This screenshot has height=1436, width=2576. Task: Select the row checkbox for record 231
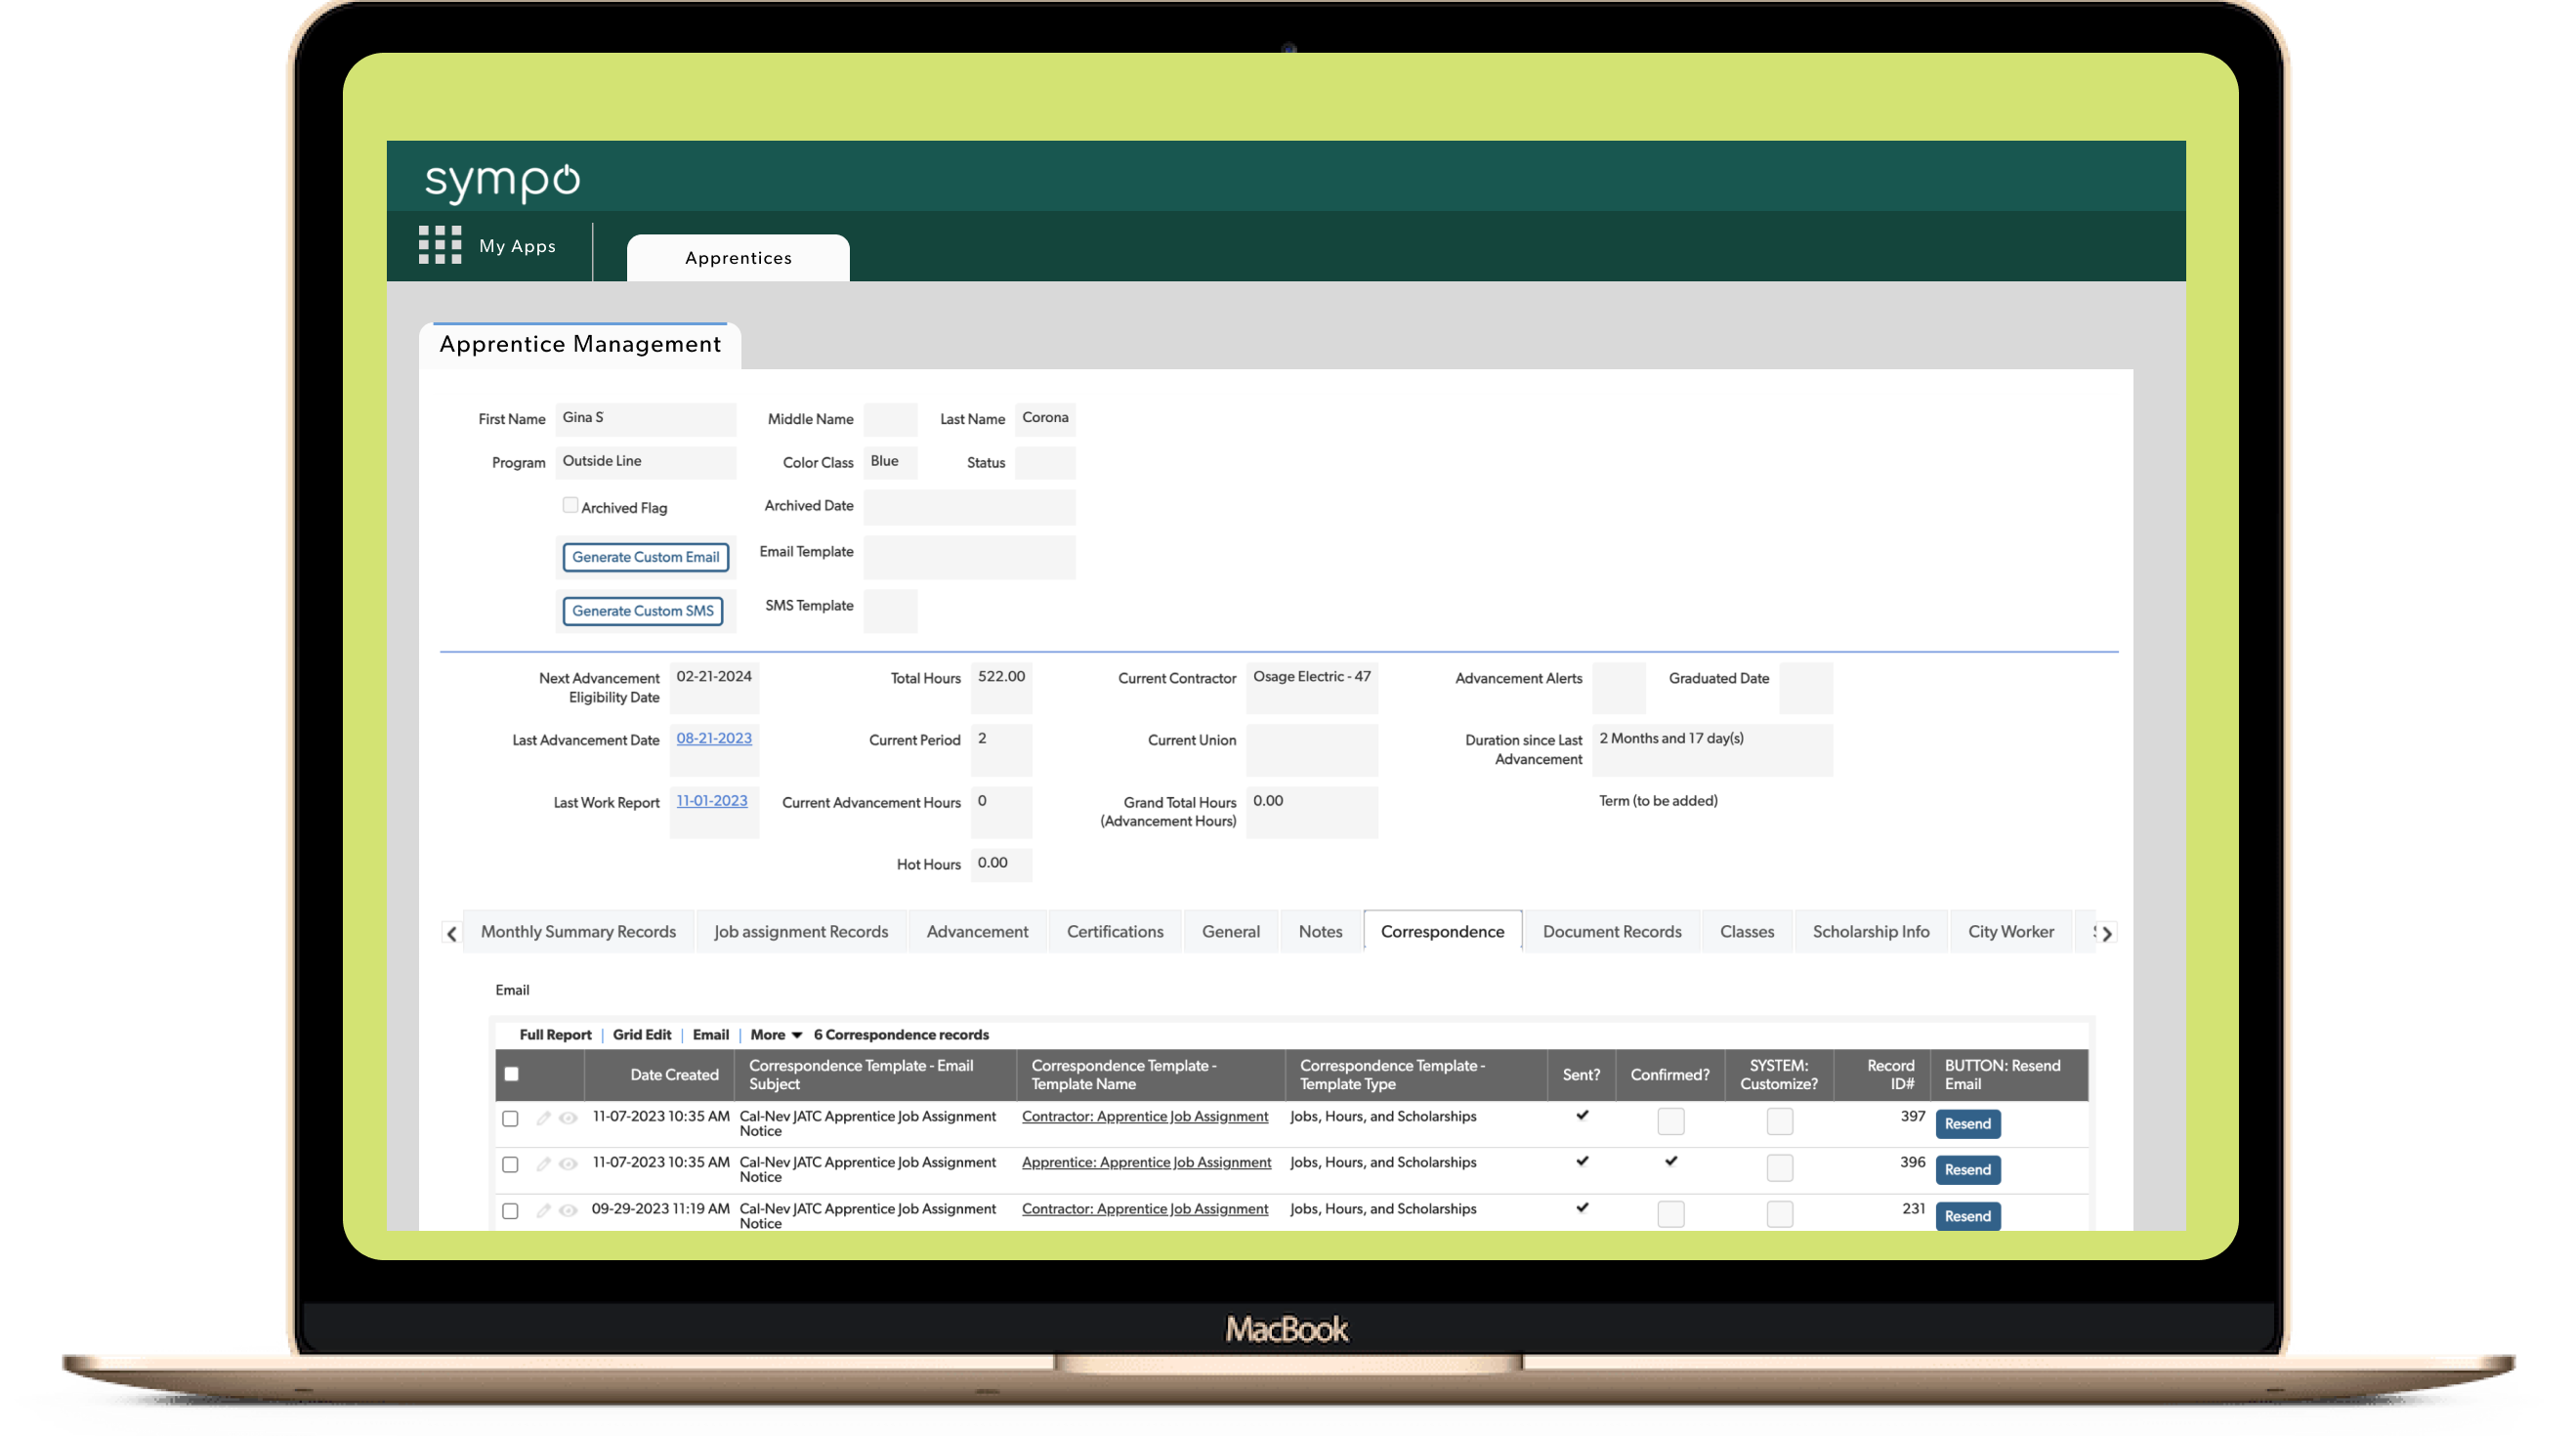tap(510, 1210)
